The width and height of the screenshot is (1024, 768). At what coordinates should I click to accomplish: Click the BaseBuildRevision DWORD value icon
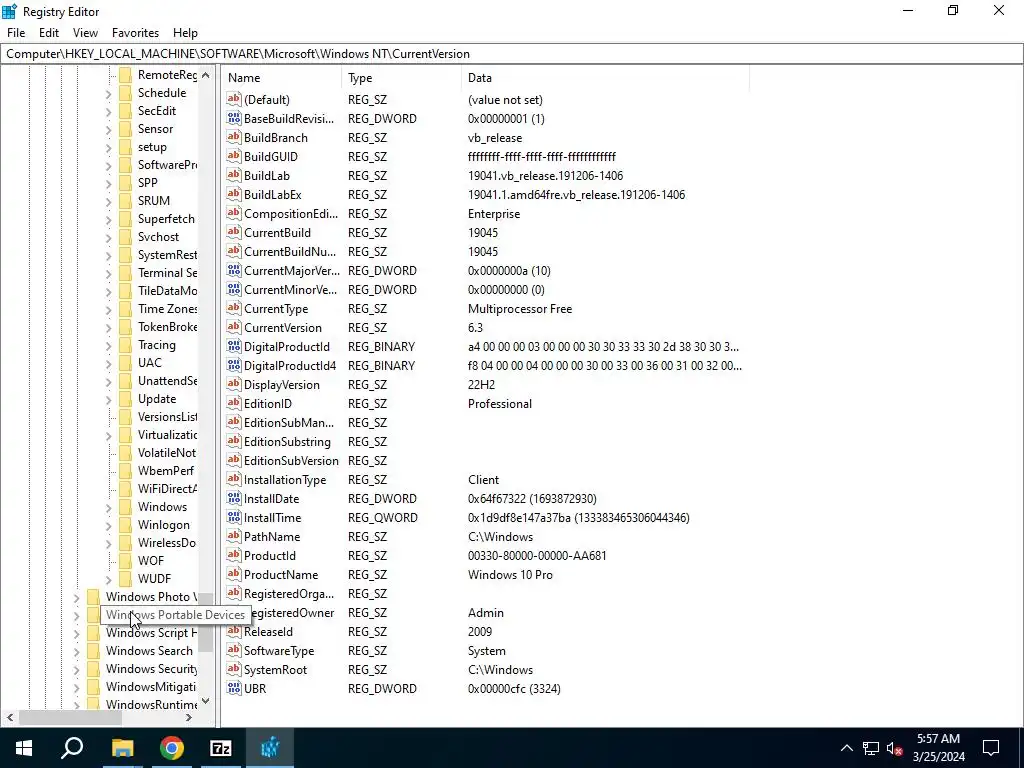(234, 119)
